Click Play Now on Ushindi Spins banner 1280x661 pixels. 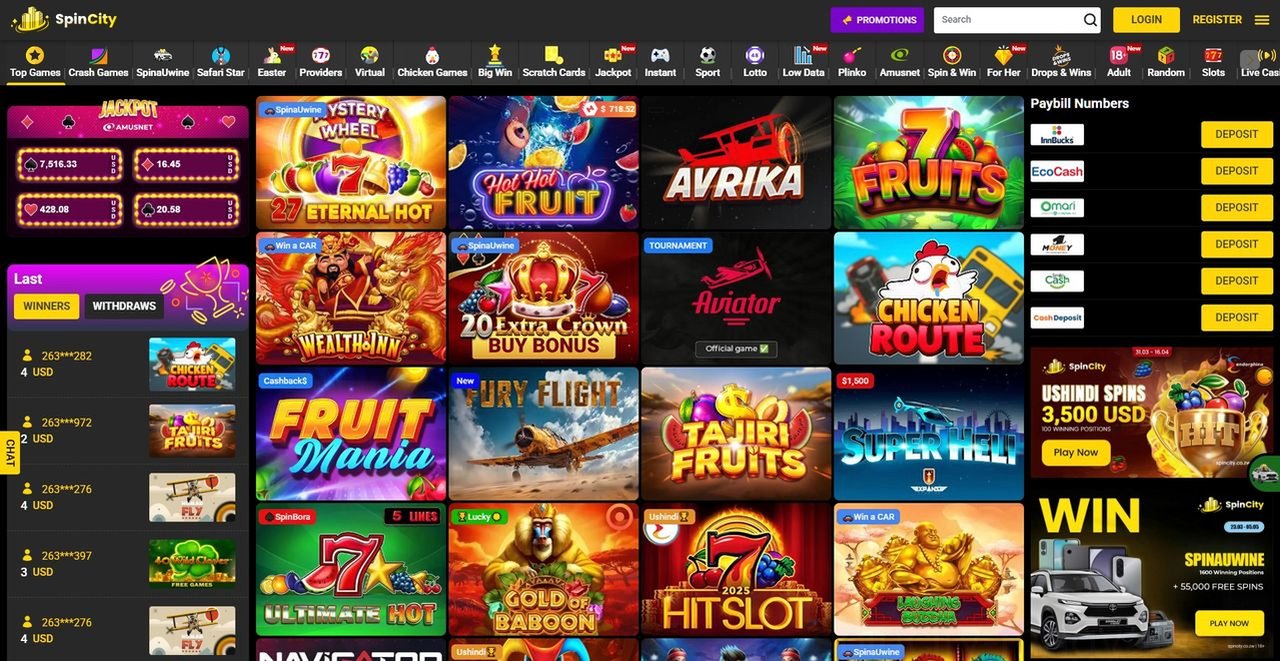click(x=1076, y=452)
